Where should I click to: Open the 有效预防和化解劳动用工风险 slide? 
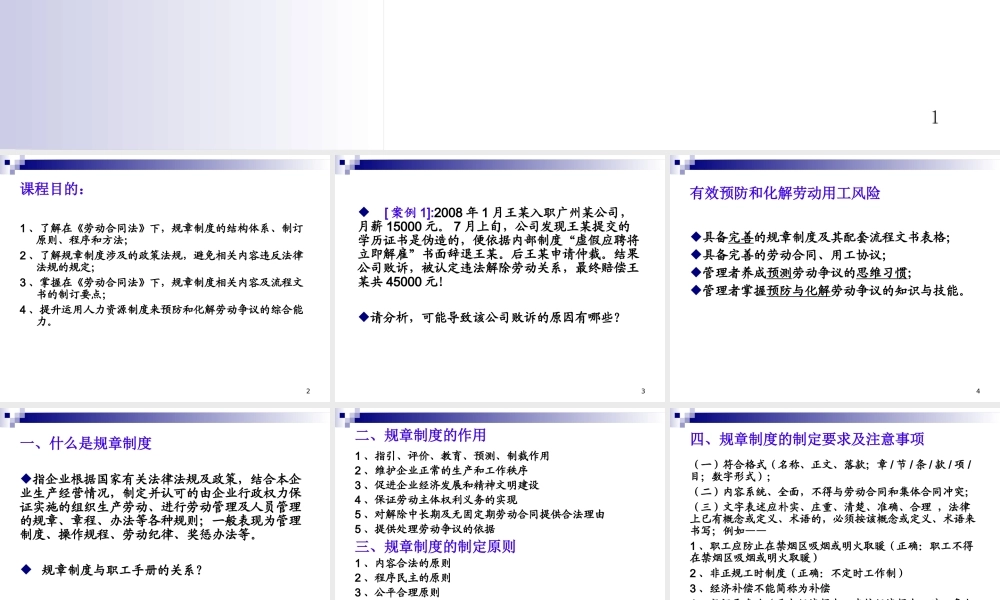[x=835, y=277]
